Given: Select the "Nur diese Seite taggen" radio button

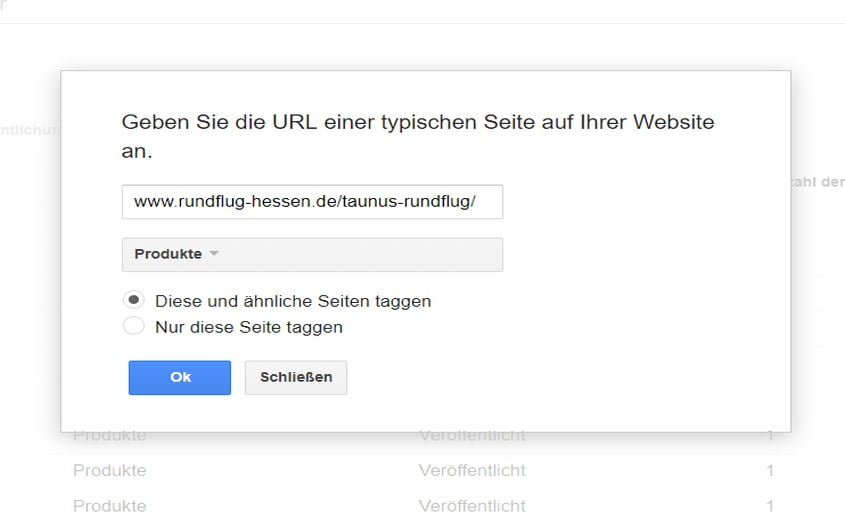Looking at the screenshot, I should 133,326.
